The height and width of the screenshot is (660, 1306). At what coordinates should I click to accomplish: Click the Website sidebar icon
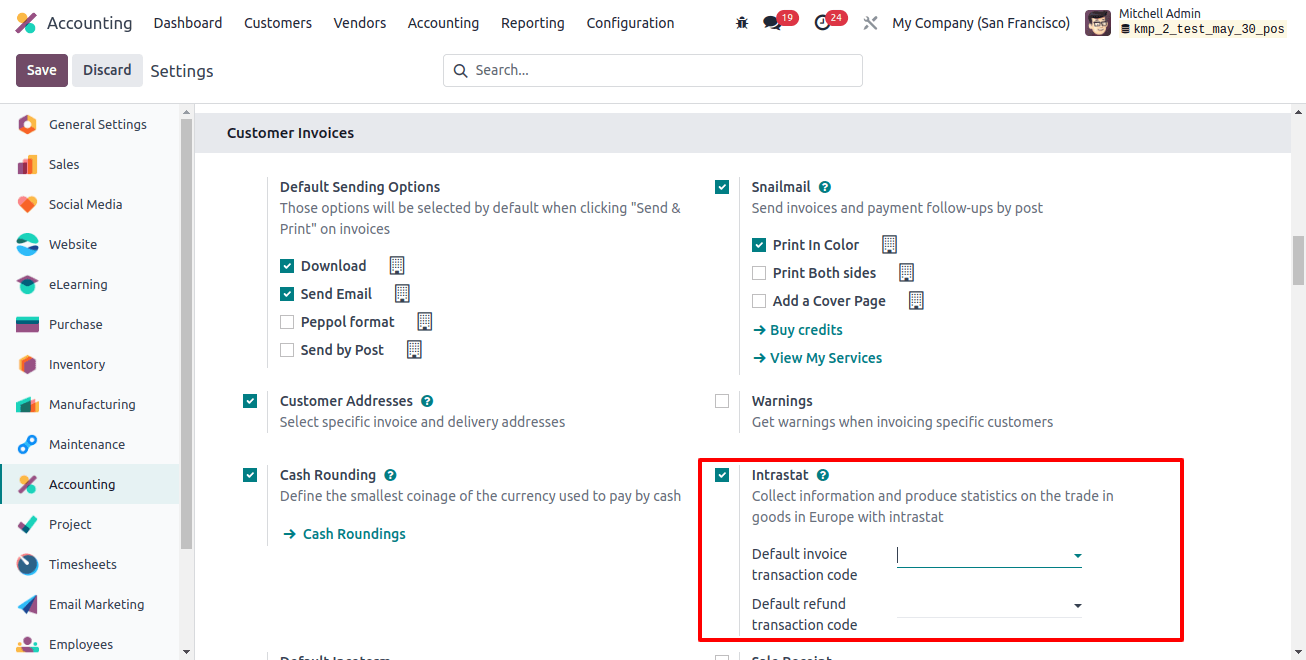pyautogui.click(x=28, y=245)
